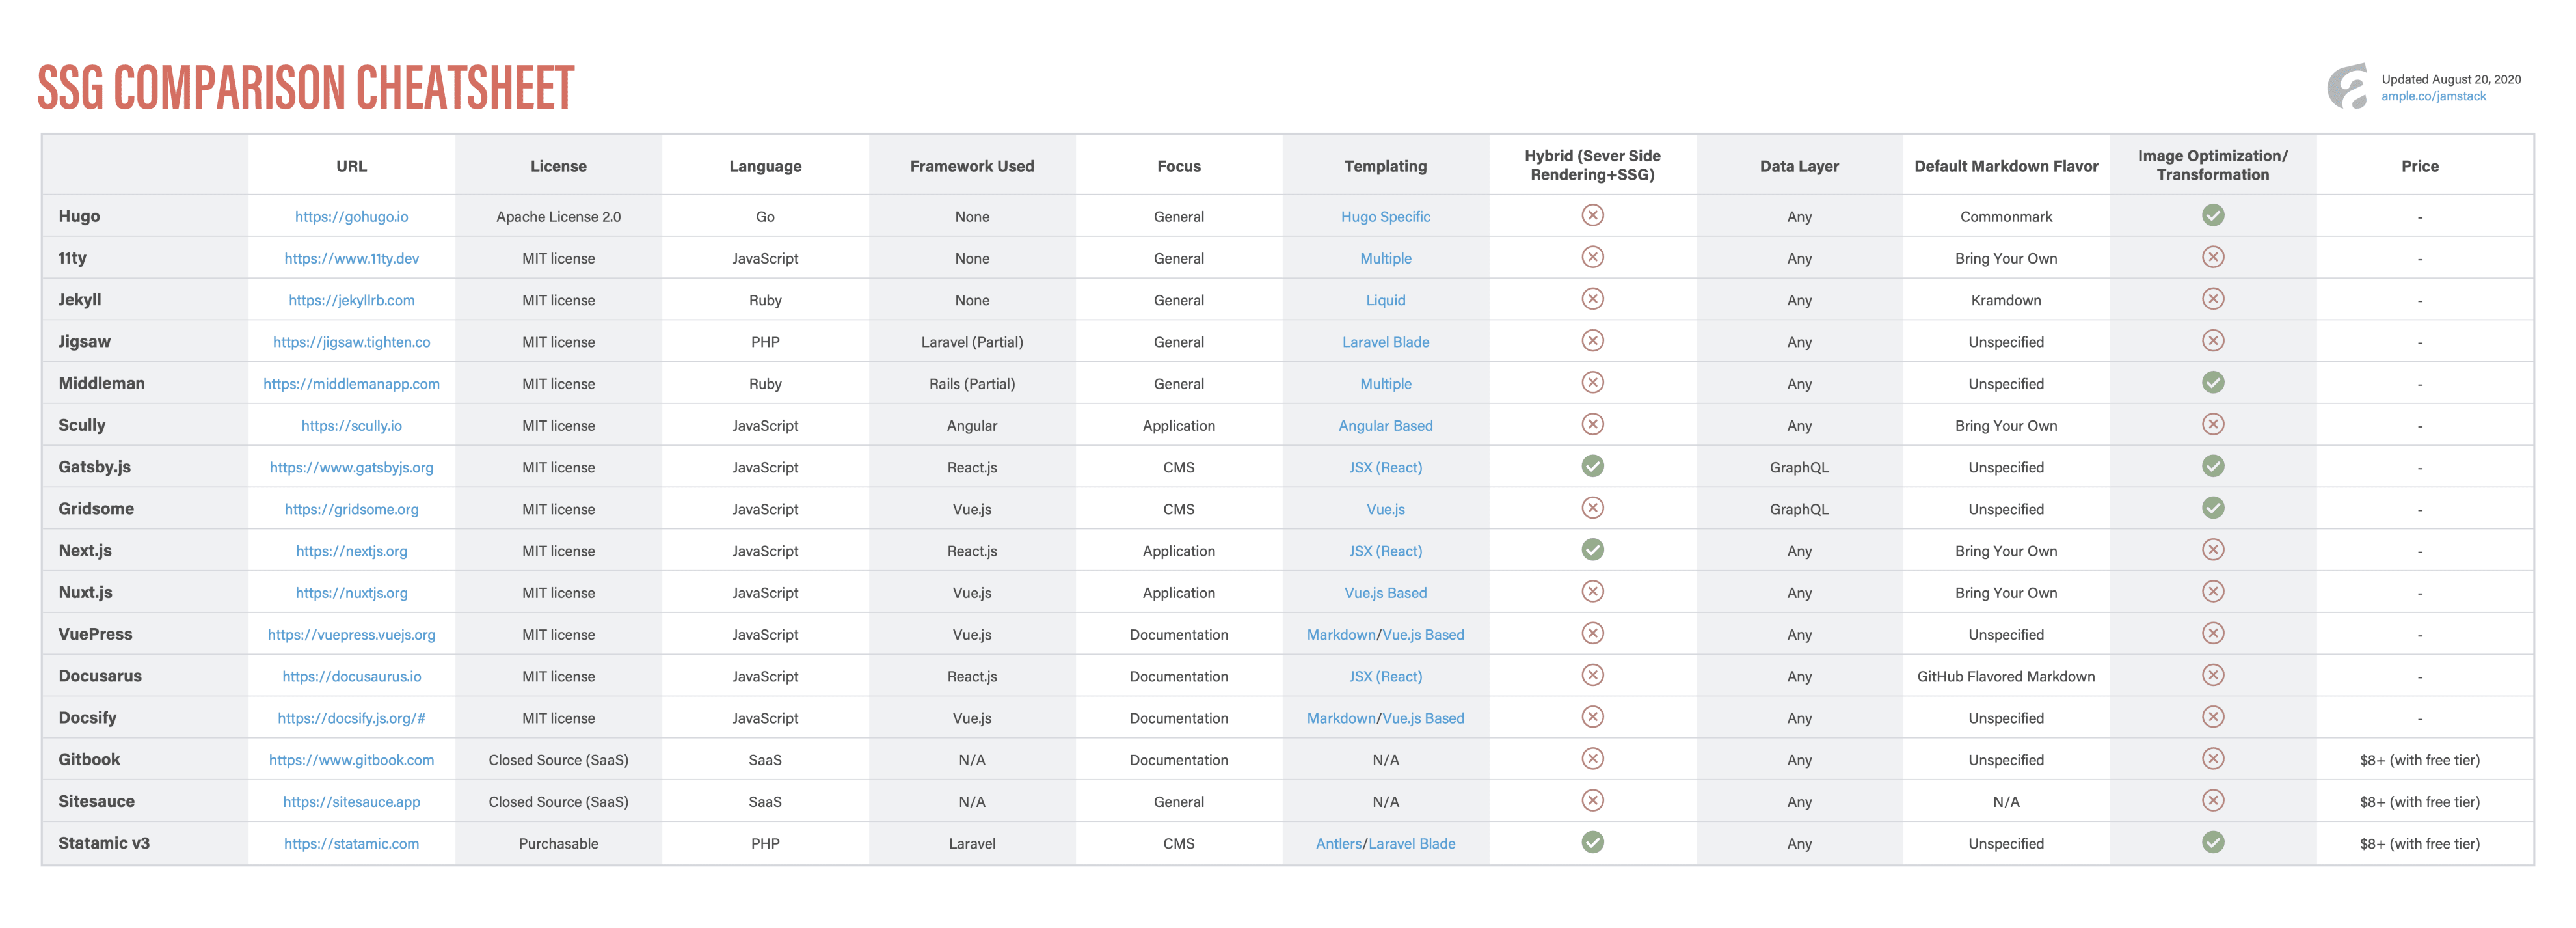Click Statamic v3 image optimization checkmark
The image size is (2576, 928).
pyautogui.click(x=2212, y=842)
